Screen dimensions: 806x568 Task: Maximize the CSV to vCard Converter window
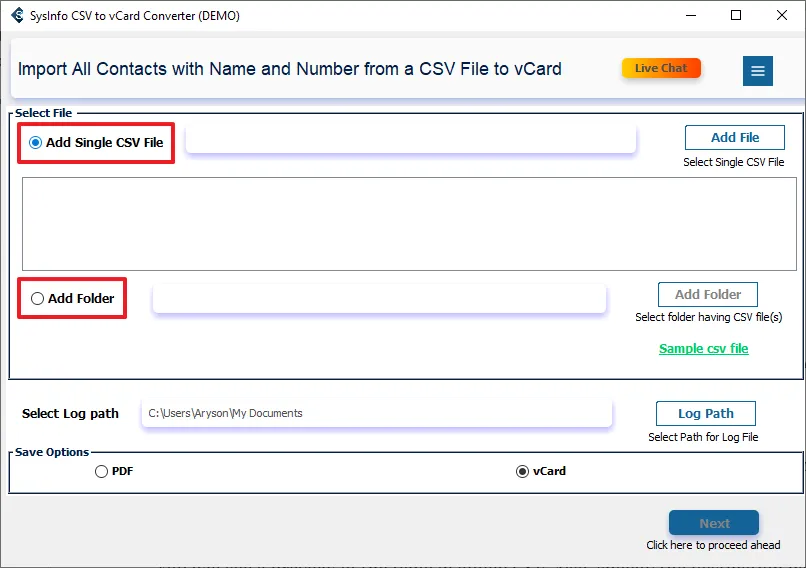736,15
